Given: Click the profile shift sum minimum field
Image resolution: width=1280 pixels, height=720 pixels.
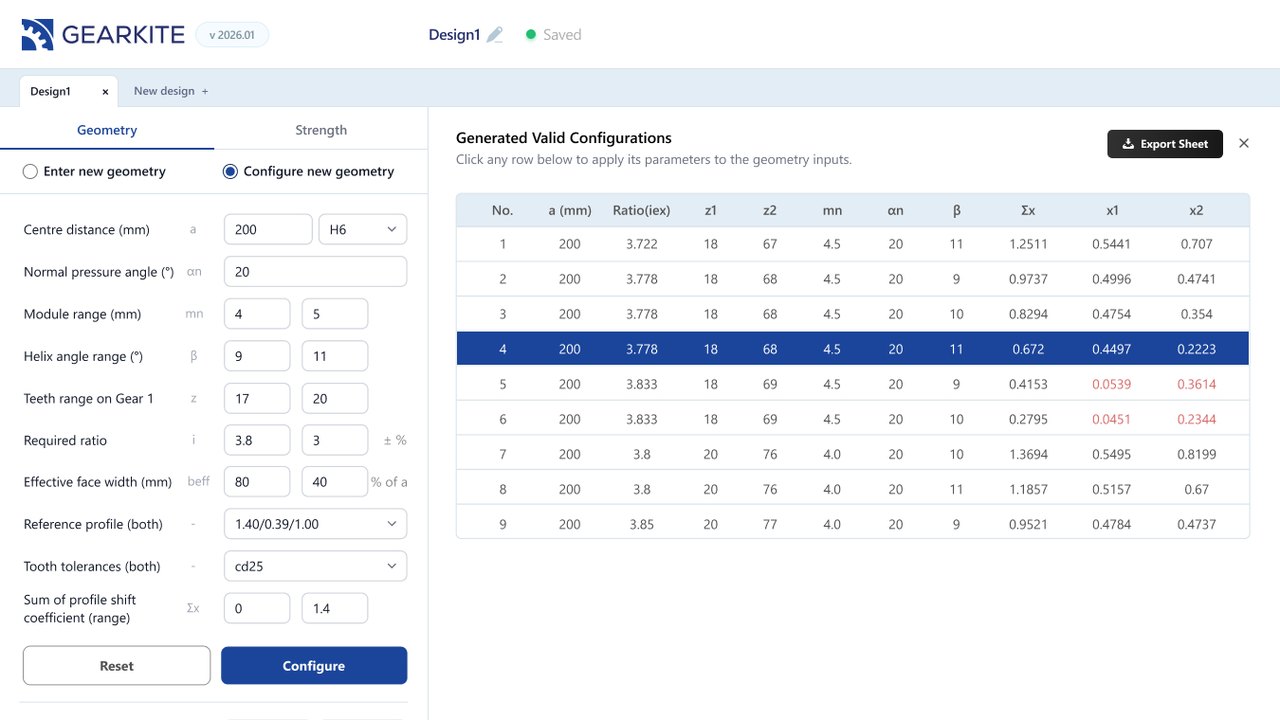Looking at the screenshot, I should (257, 608).
